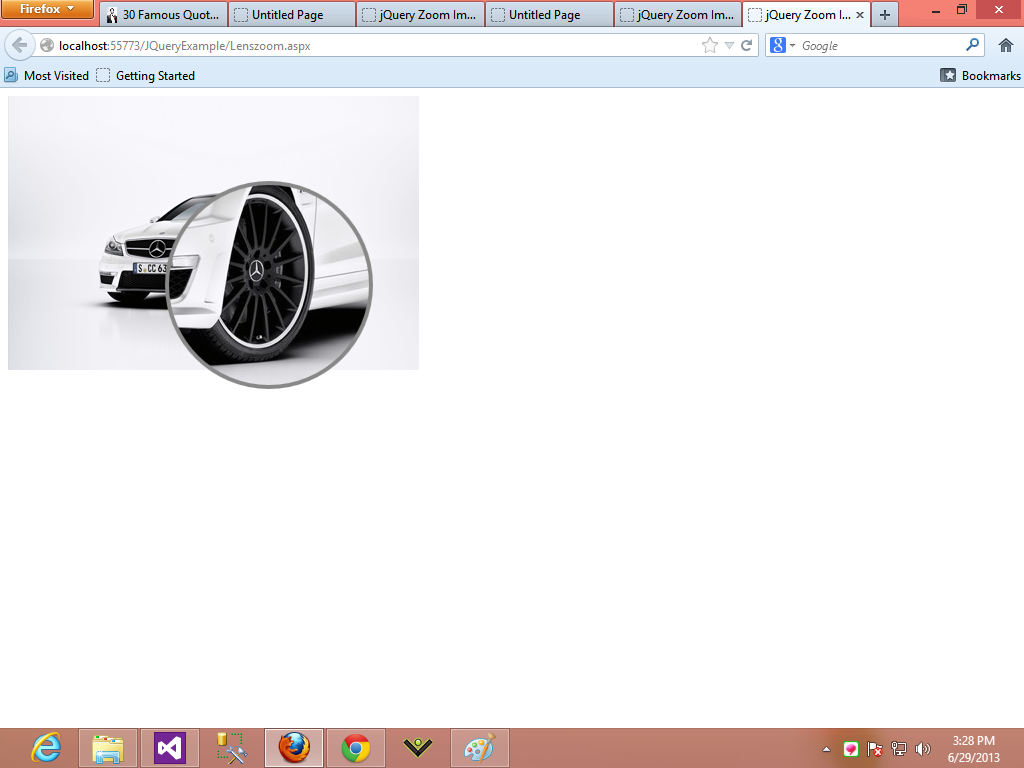1024x768 pixels.
Task: Open the Google search engine selector
Action: [782, 46]
